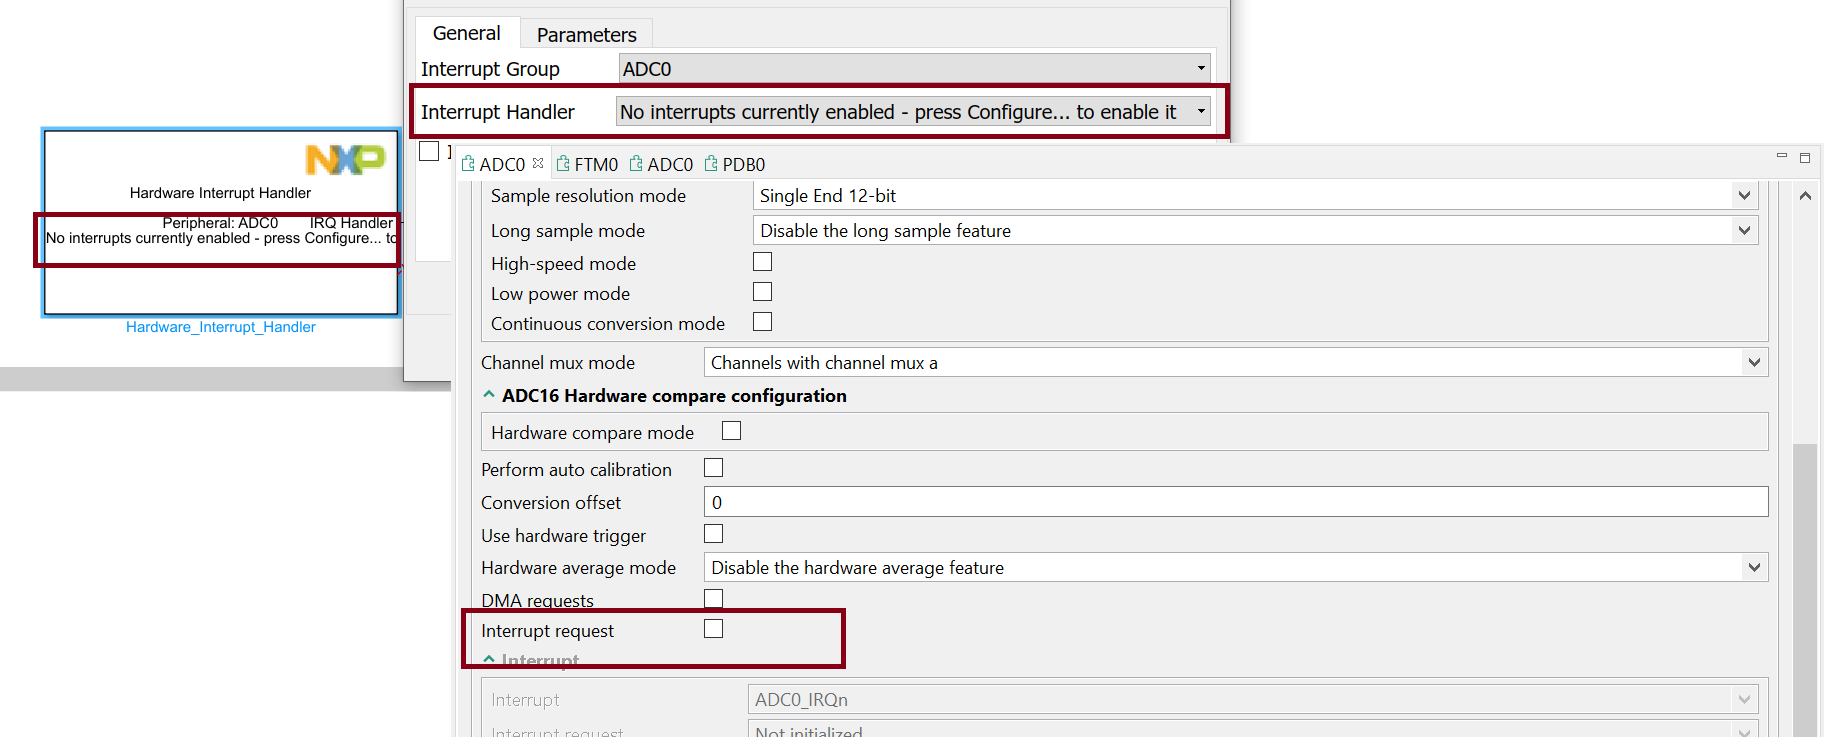Maximize the peripheral editor panel
Screen dimensions: 1824x737
[x=1805, y=158]
